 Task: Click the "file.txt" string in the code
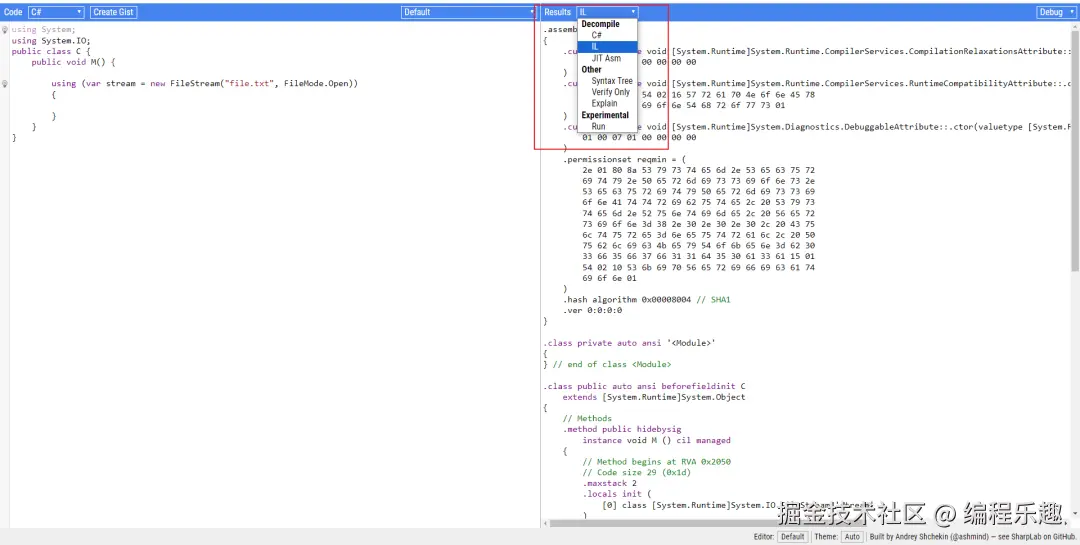[251, 84]
